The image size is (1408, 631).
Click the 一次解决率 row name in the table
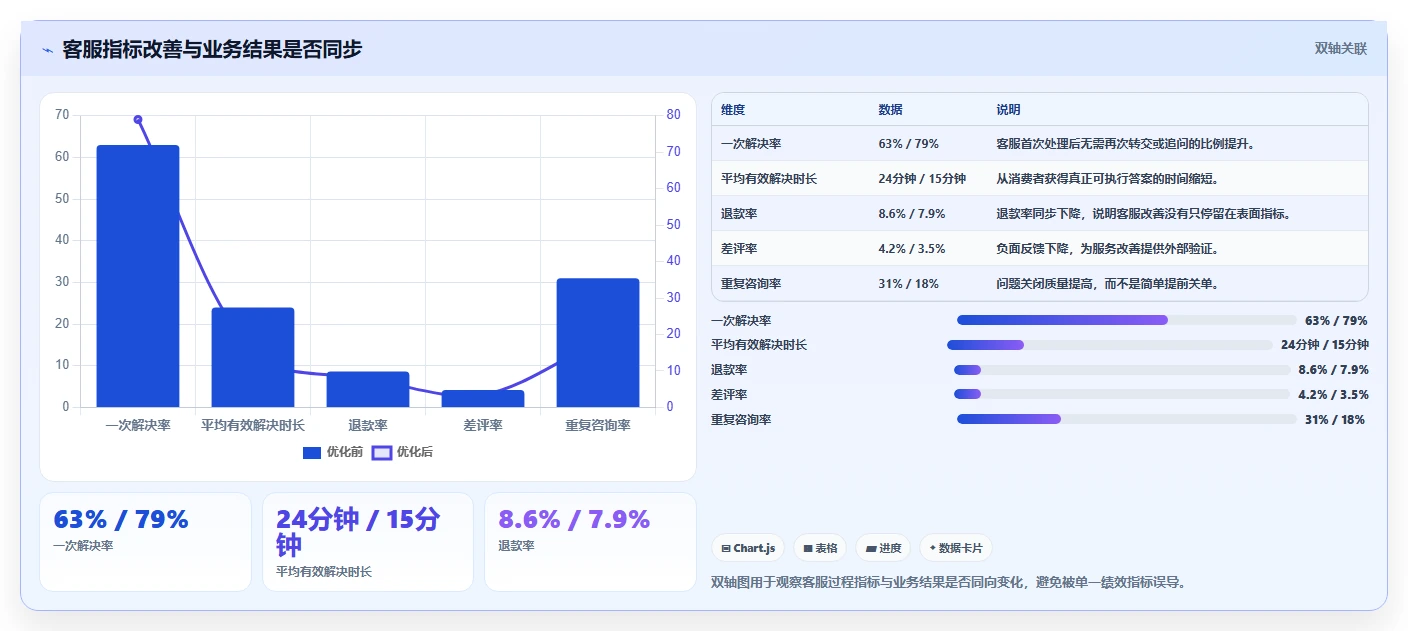coord(751,144)
